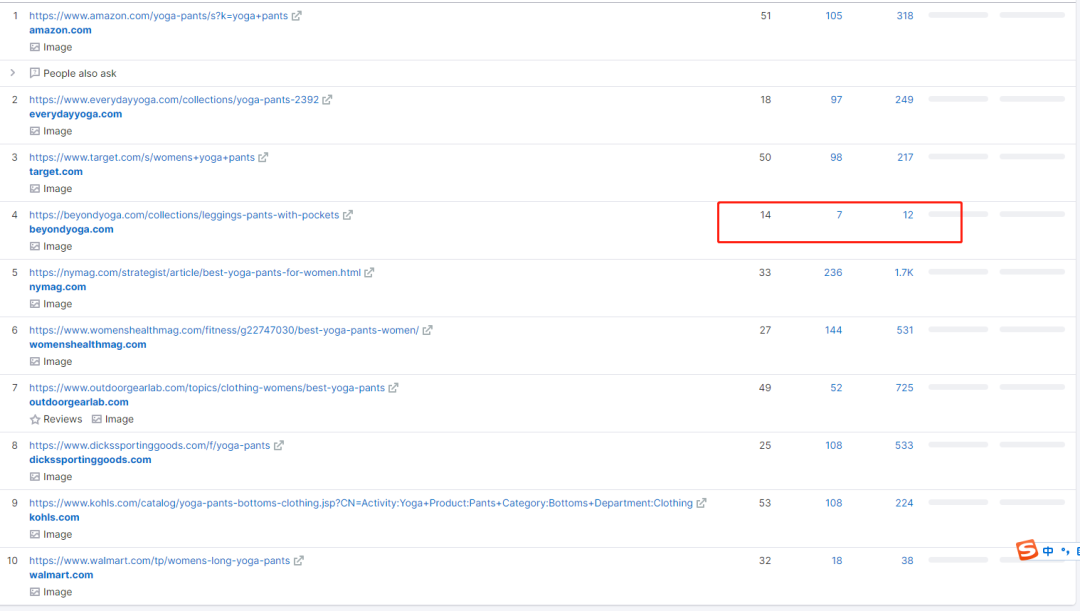Click the outdoorgearlab.com domain name
1080x611 pixels.
tap(79, 402)
